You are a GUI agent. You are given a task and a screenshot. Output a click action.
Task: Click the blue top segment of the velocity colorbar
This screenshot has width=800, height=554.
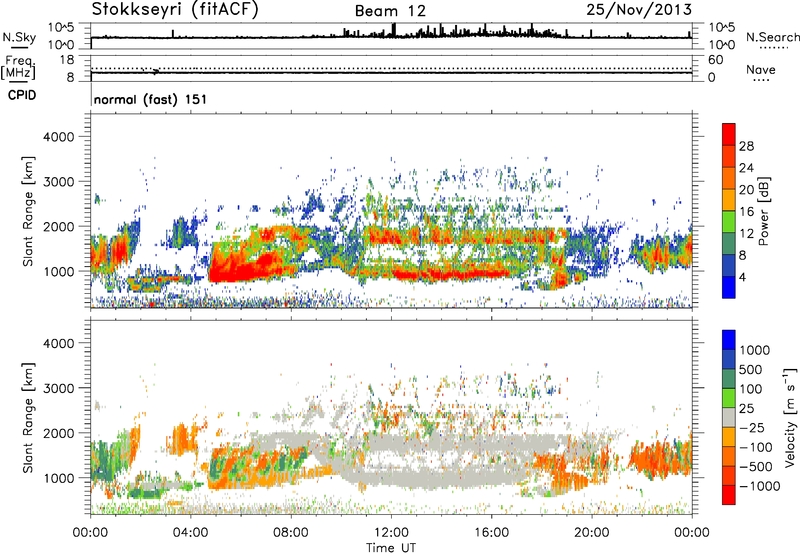(729, 340)
